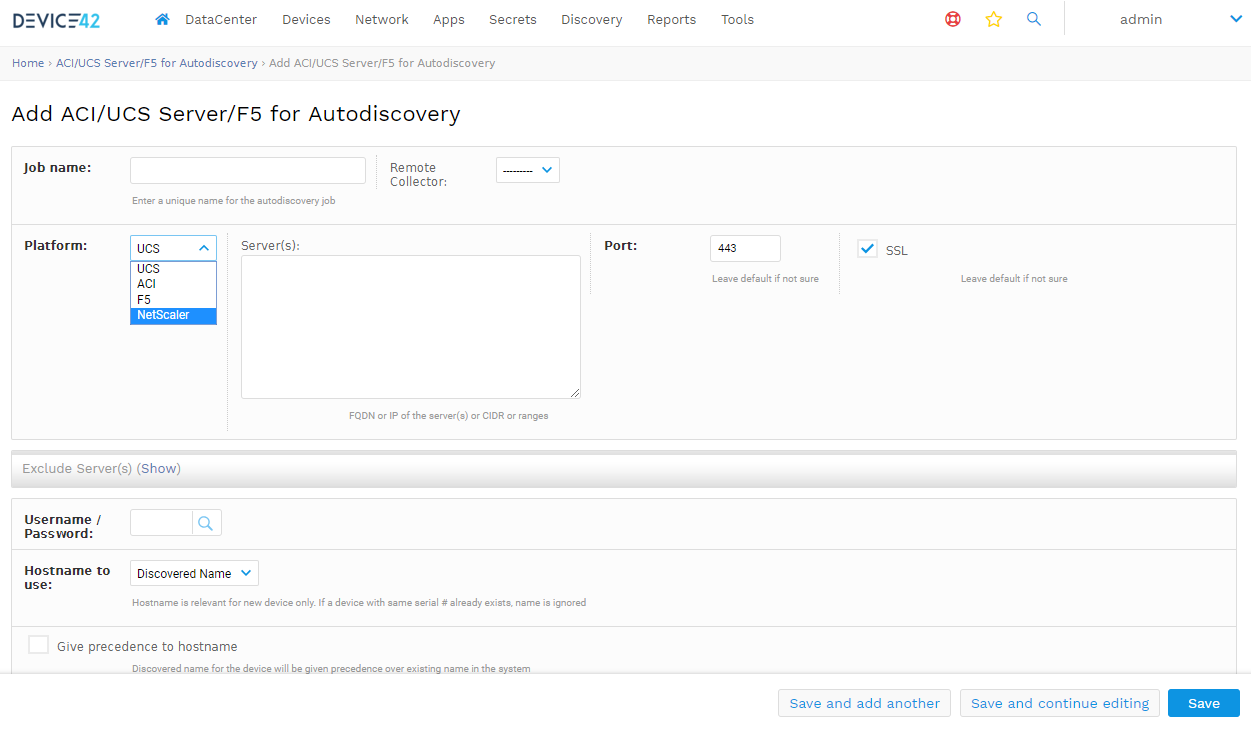Choose F5 from the Platform list

point(173,300)
